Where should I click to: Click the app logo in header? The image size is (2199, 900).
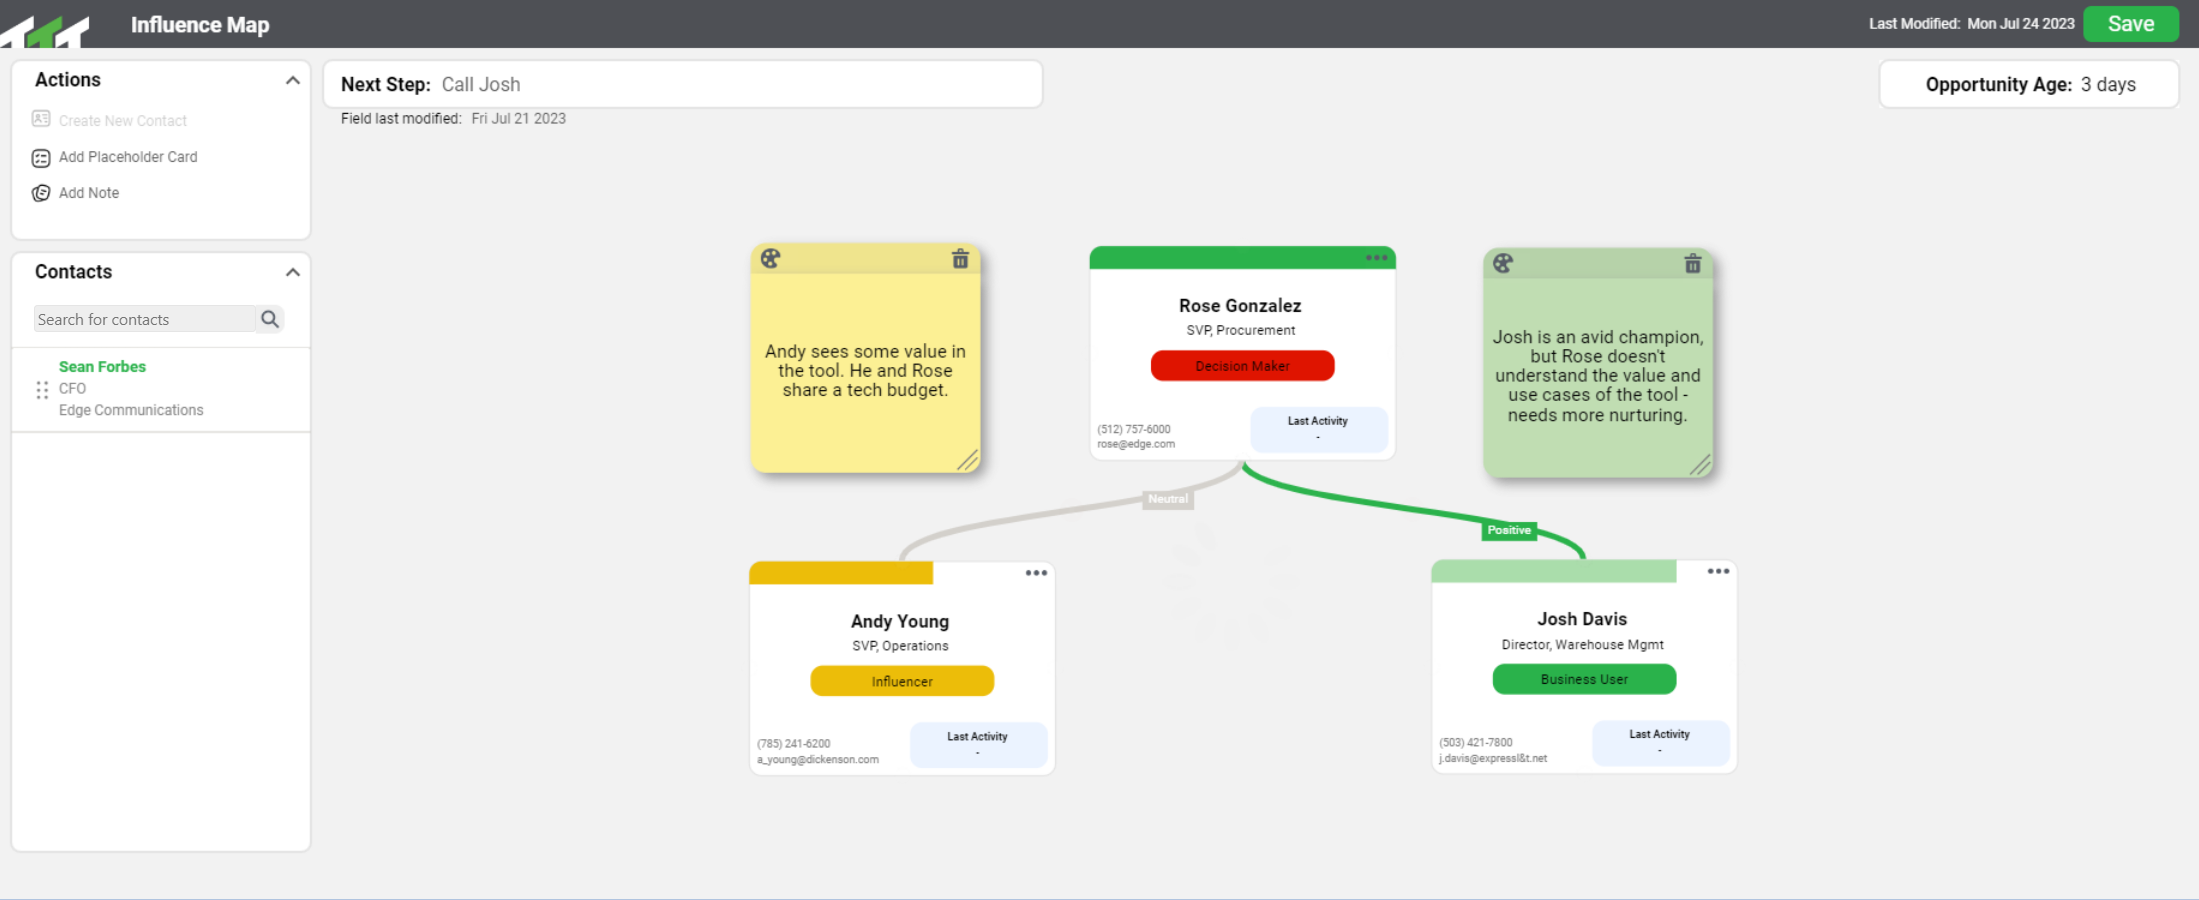(45, 30)
